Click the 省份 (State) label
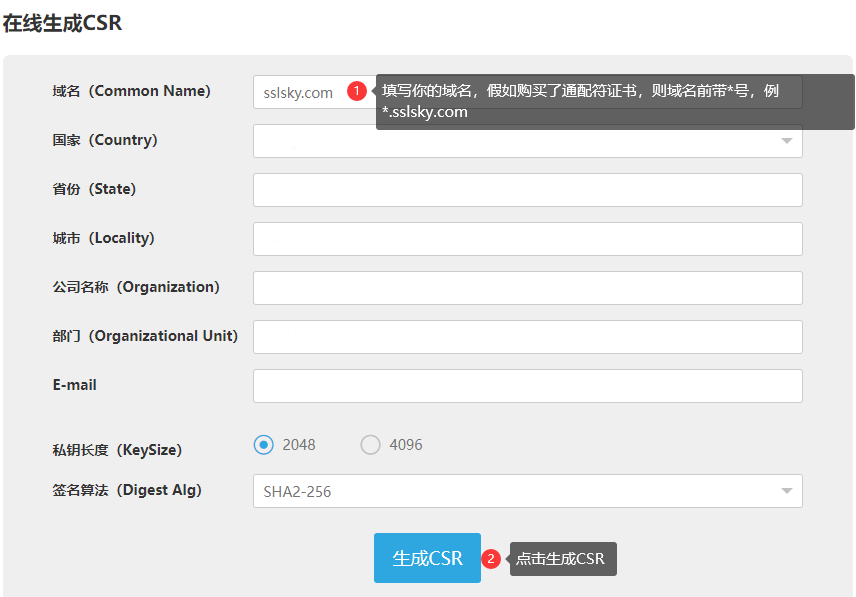 point(94,189)
